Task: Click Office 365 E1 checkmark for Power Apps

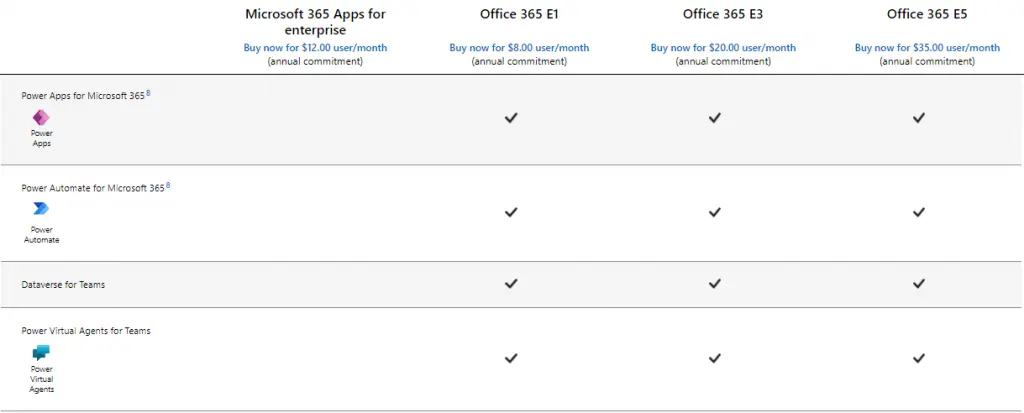Action: (x=511, y=118)
